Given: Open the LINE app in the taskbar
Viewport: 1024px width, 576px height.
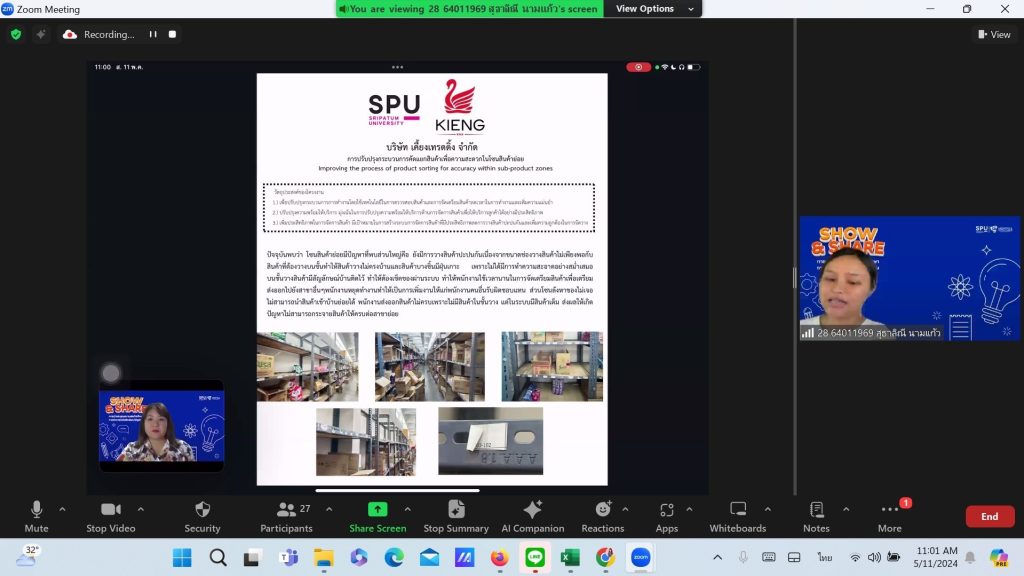Looking at the screenshot, I should click(x=535, y=557).
